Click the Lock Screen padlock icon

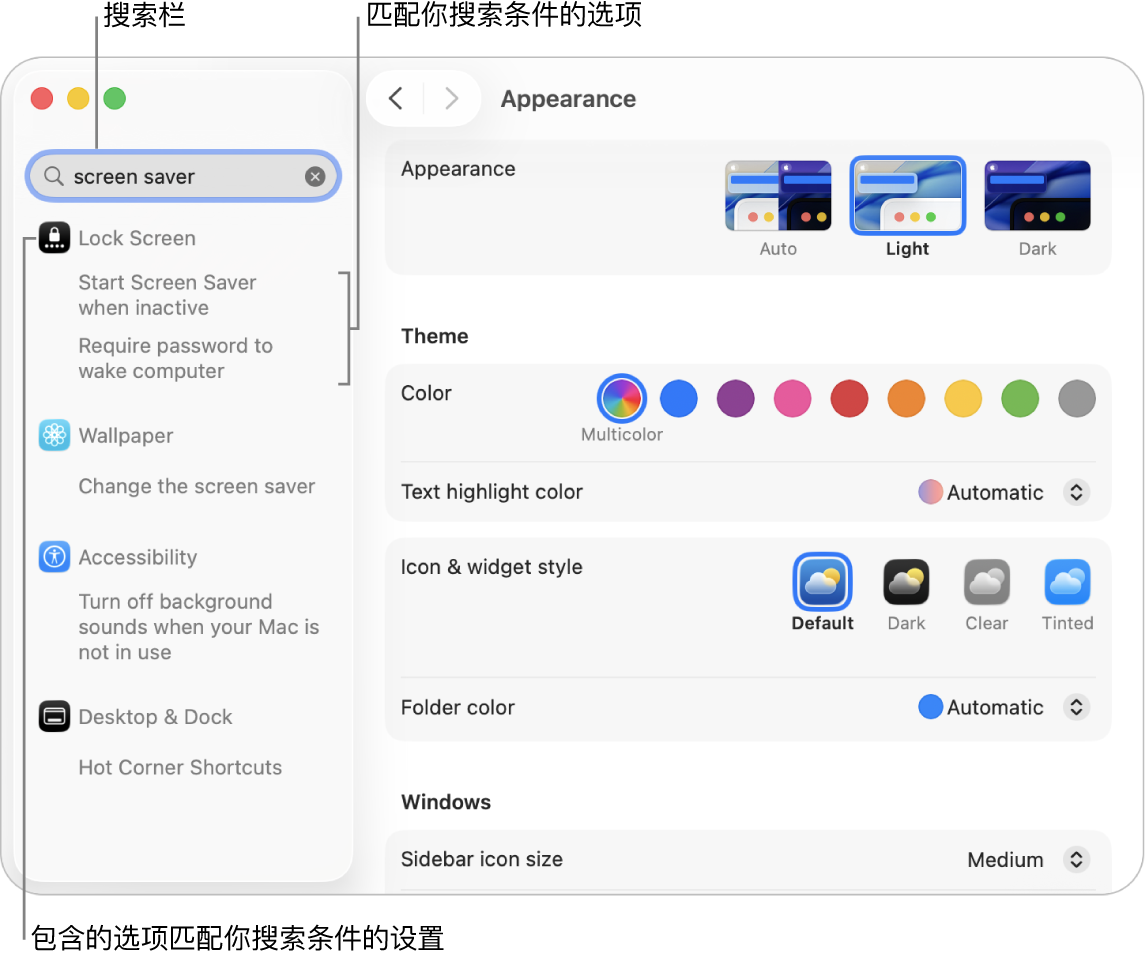[54, 238]
